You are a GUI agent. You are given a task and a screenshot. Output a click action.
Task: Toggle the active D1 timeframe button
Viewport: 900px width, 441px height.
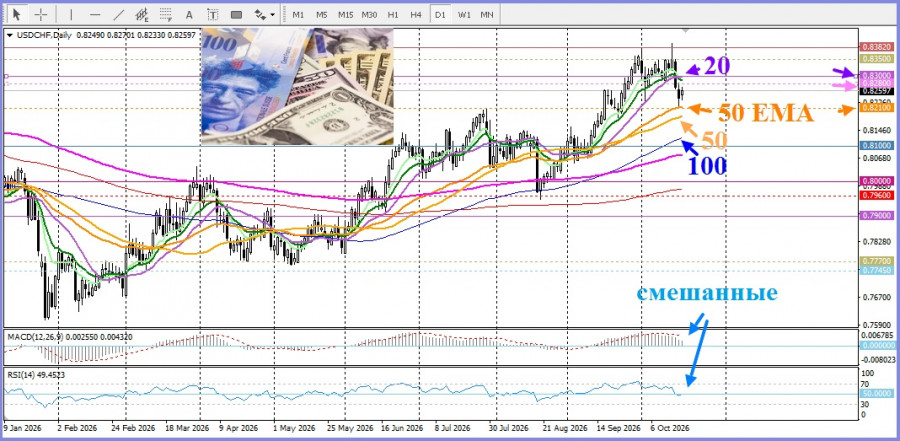[440, 14]
